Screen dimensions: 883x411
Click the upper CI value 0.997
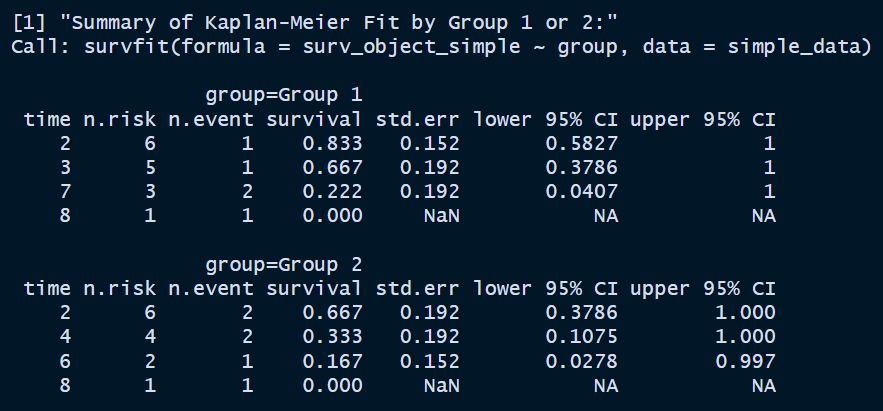coord(746,361)
